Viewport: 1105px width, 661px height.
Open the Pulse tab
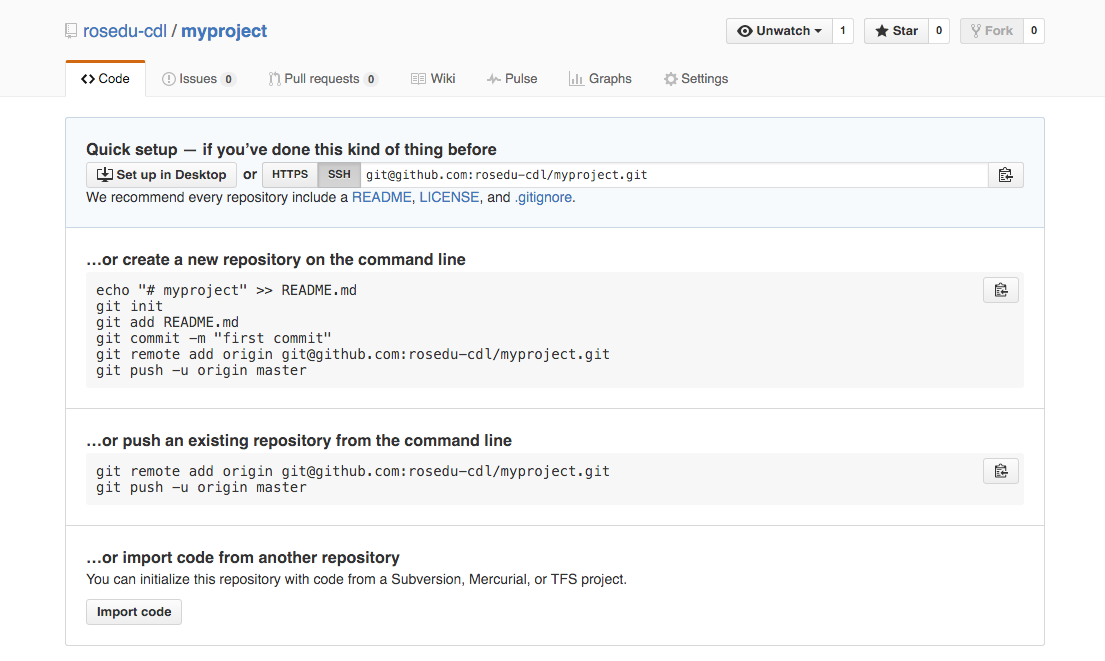tap(512, 79)
